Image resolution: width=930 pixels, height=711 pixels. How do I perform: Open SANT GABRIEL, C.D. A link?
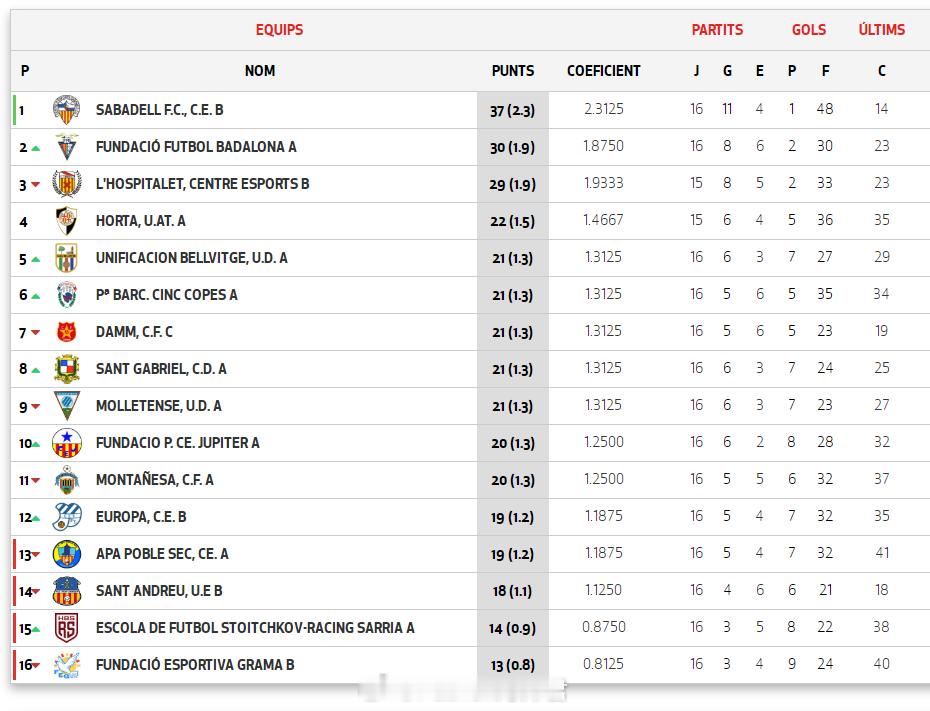click(x=161, y=369)
